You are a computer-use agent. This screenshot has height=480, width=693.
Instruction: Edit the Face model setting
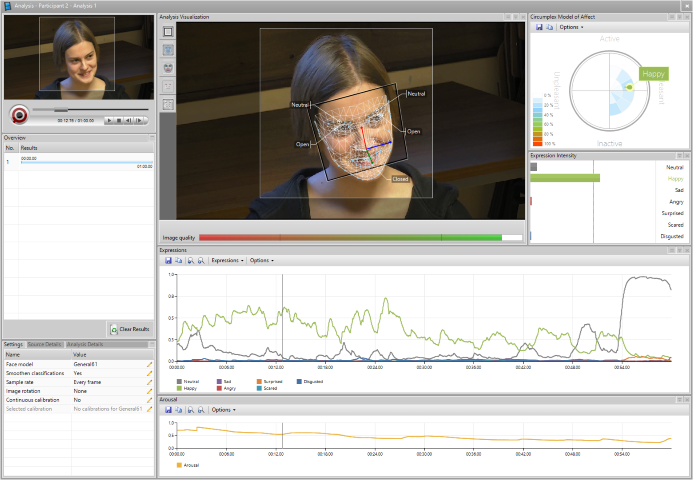click(x=149, y=365)
